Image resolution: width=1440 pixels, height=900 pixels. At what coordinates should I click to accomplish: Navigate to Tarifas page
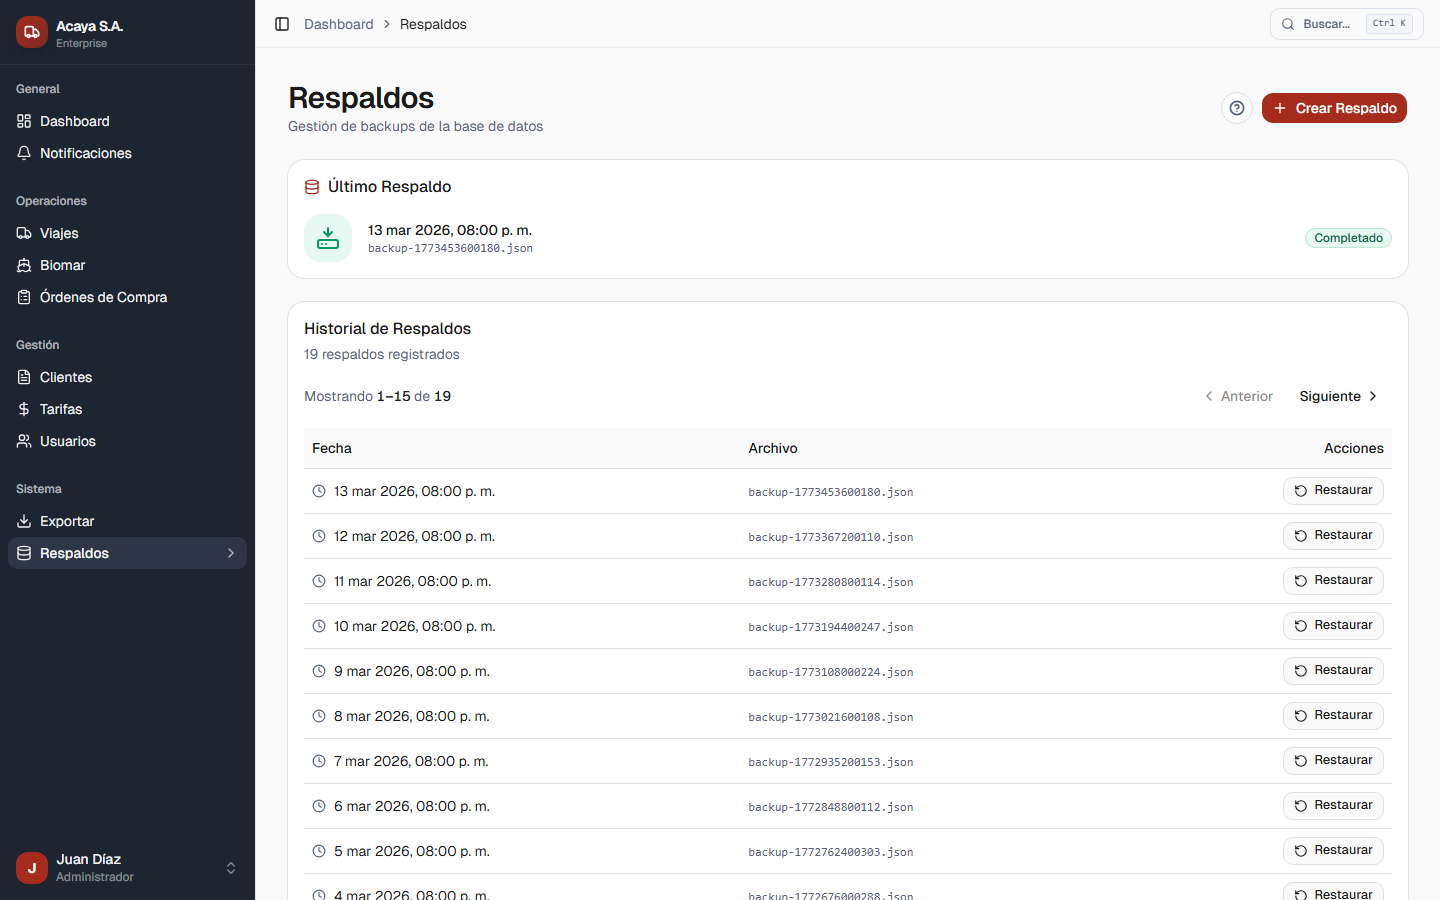coord(61,409)
